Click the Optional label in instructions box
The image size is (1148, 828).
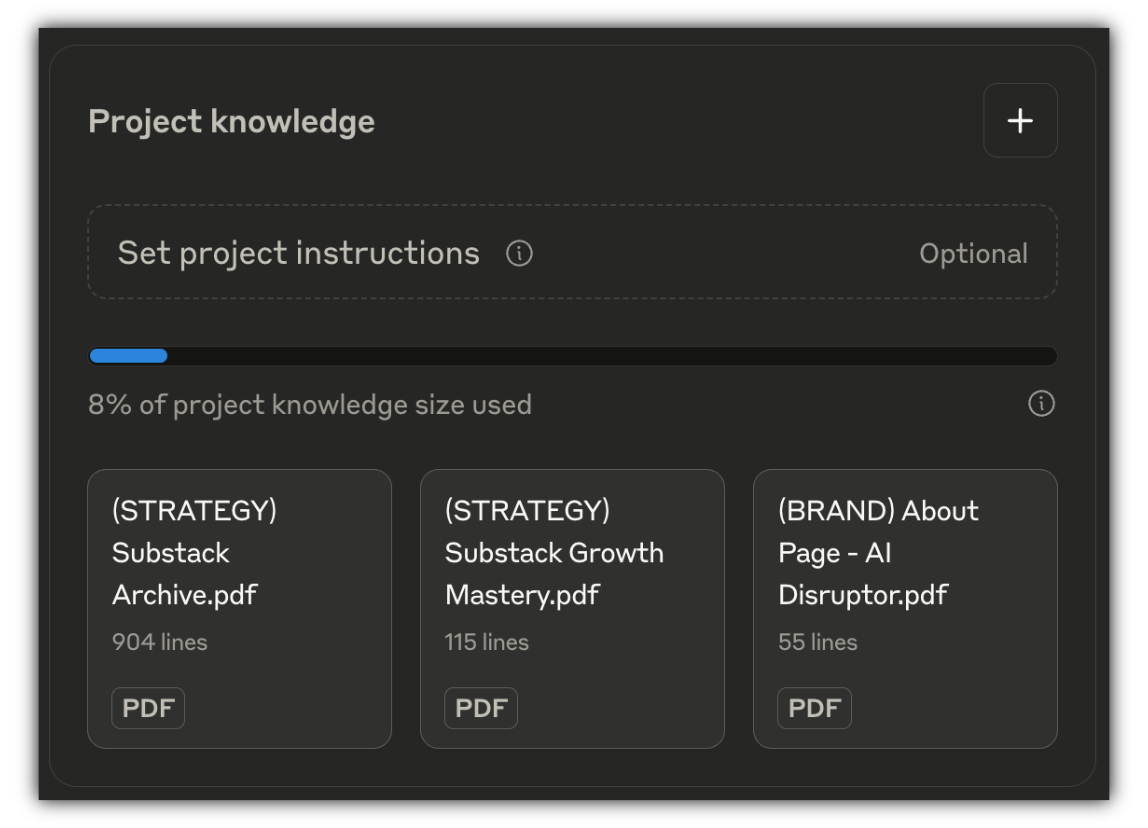click(x=973, y=253)
